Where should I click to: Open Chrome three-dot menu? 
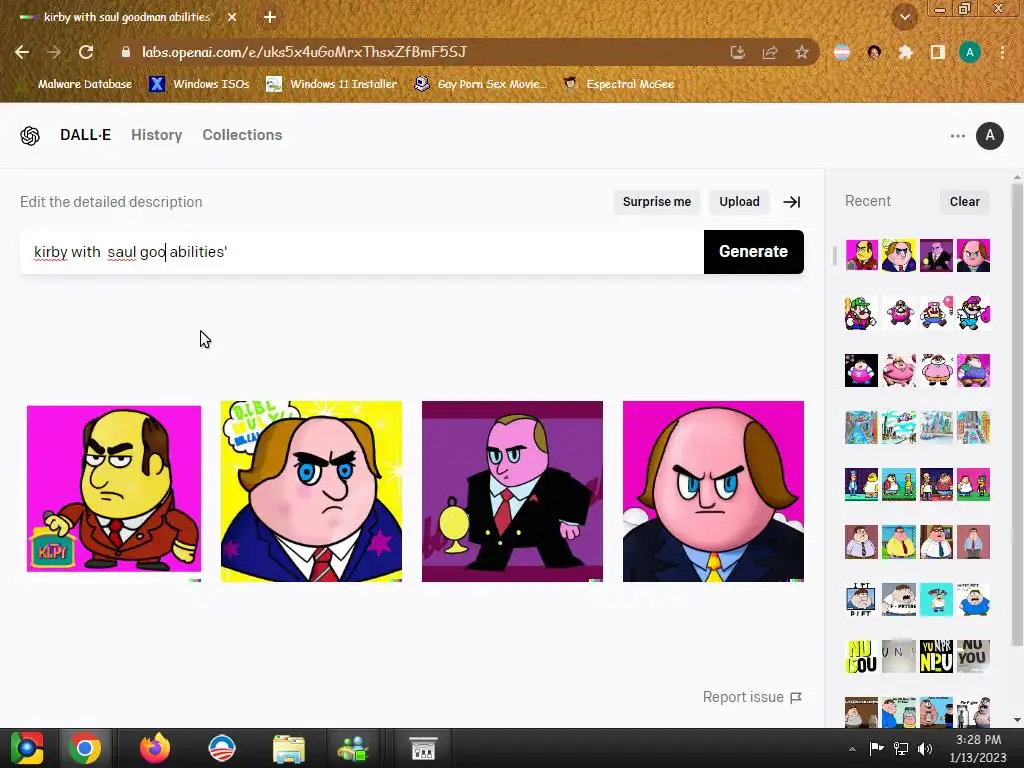pos(1002,52)
